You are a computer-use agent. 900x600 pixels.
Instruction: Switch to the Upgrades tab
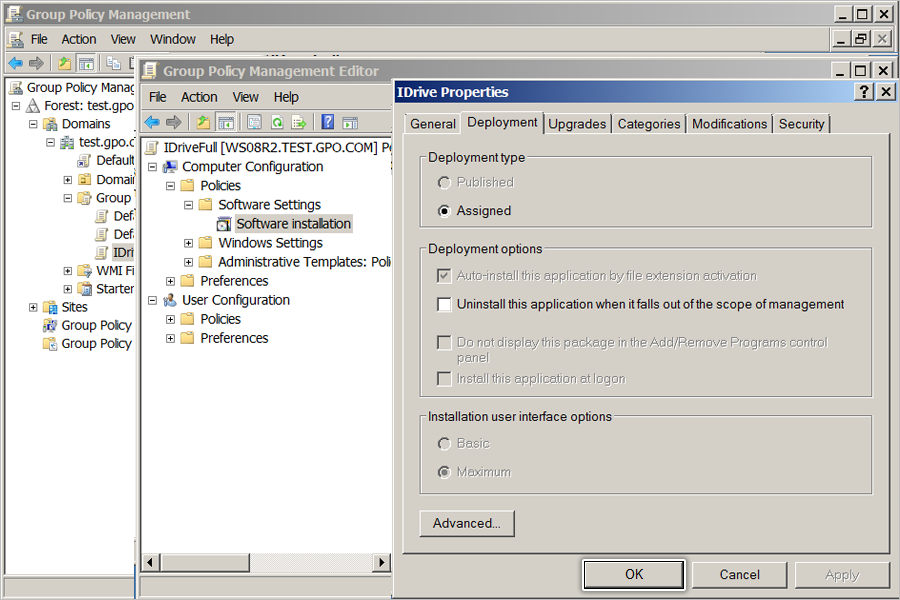pos(577,124)
